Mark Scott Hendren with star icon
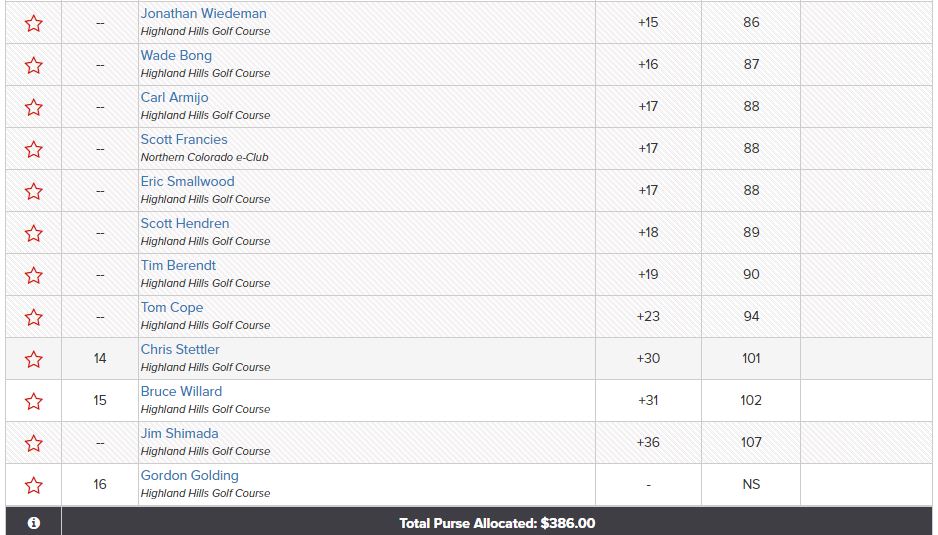Screen dimensions: 938x535 click(x=34, y=233)
